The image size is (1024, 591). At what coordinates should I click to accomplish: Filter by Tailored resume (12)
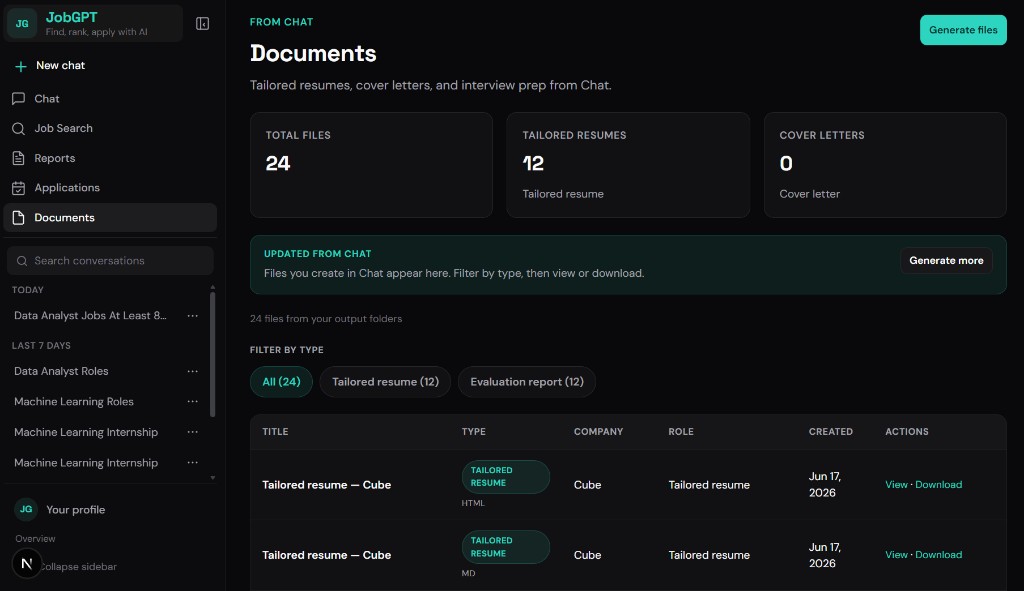385,382
